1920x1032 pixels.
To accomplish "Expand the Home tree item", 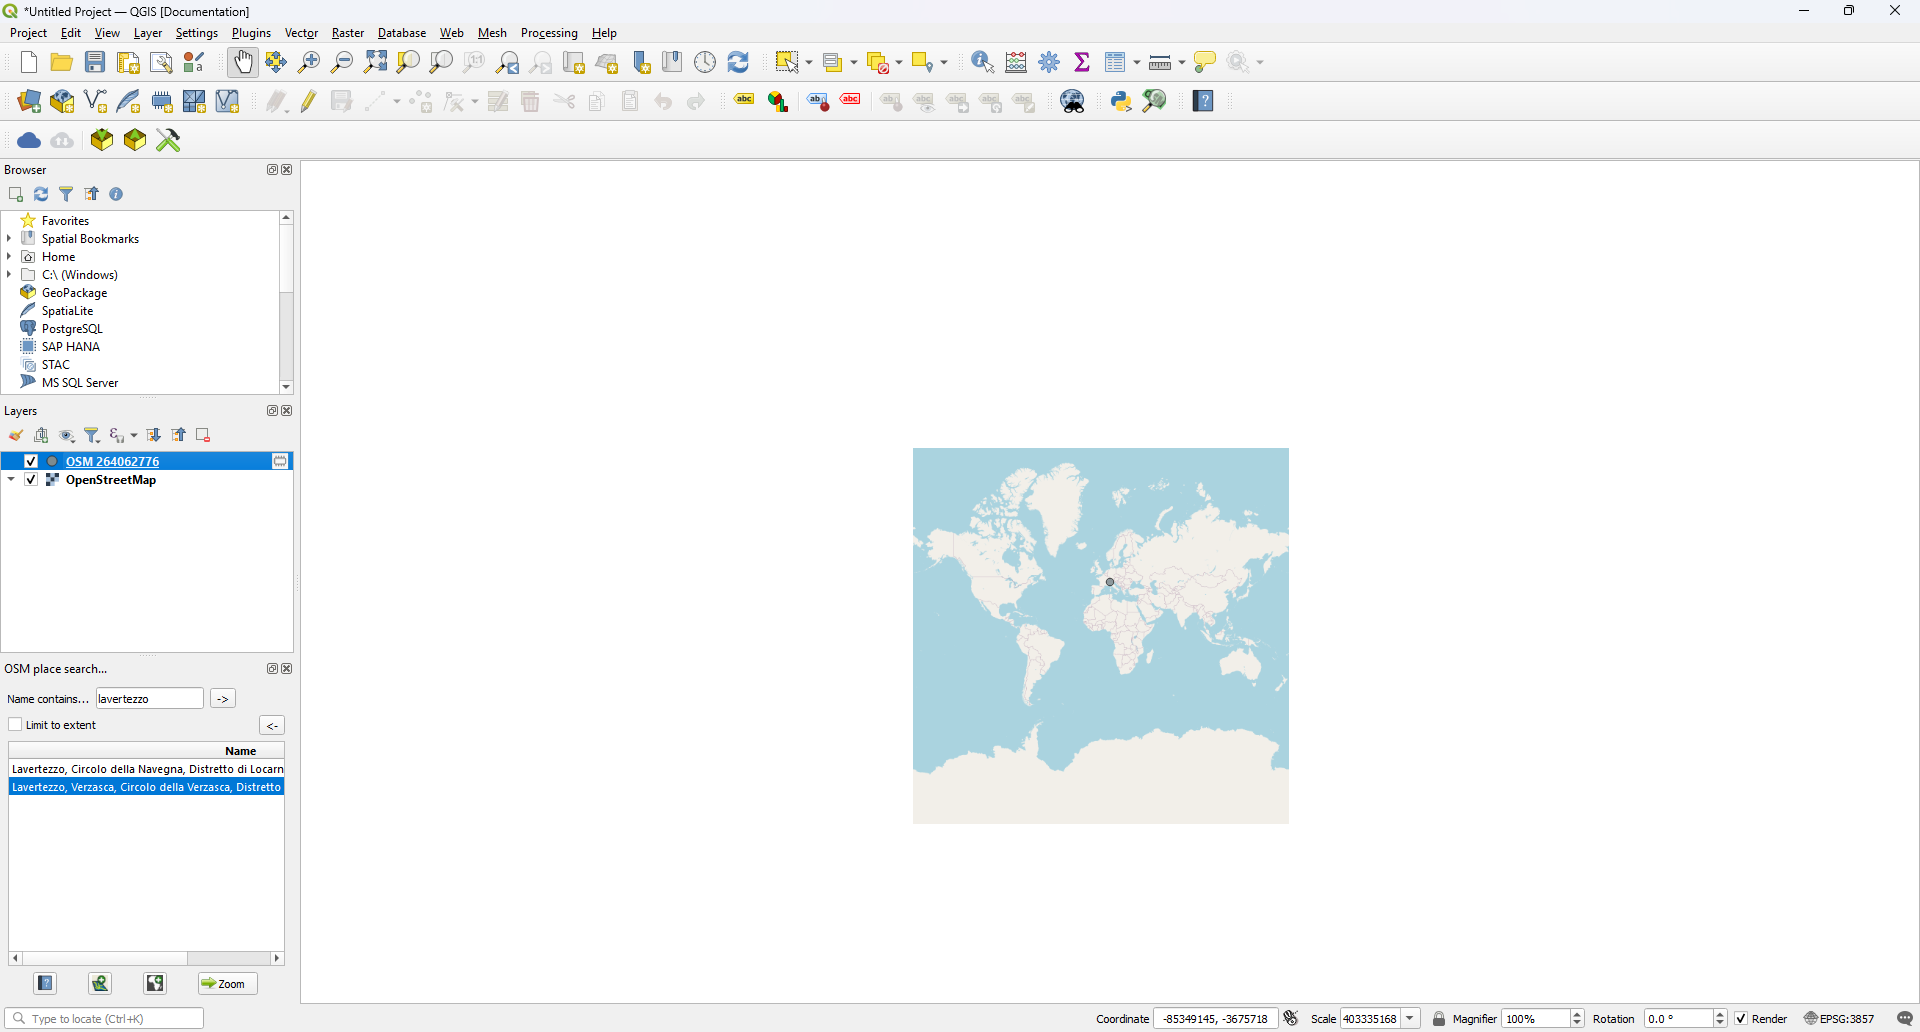I will [x=9, y=257].
